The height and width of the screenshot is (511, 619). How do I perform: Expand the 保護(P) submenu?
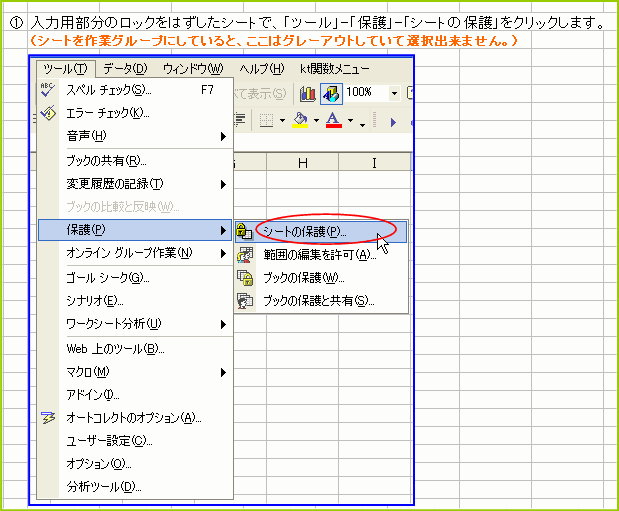point(135,230)
